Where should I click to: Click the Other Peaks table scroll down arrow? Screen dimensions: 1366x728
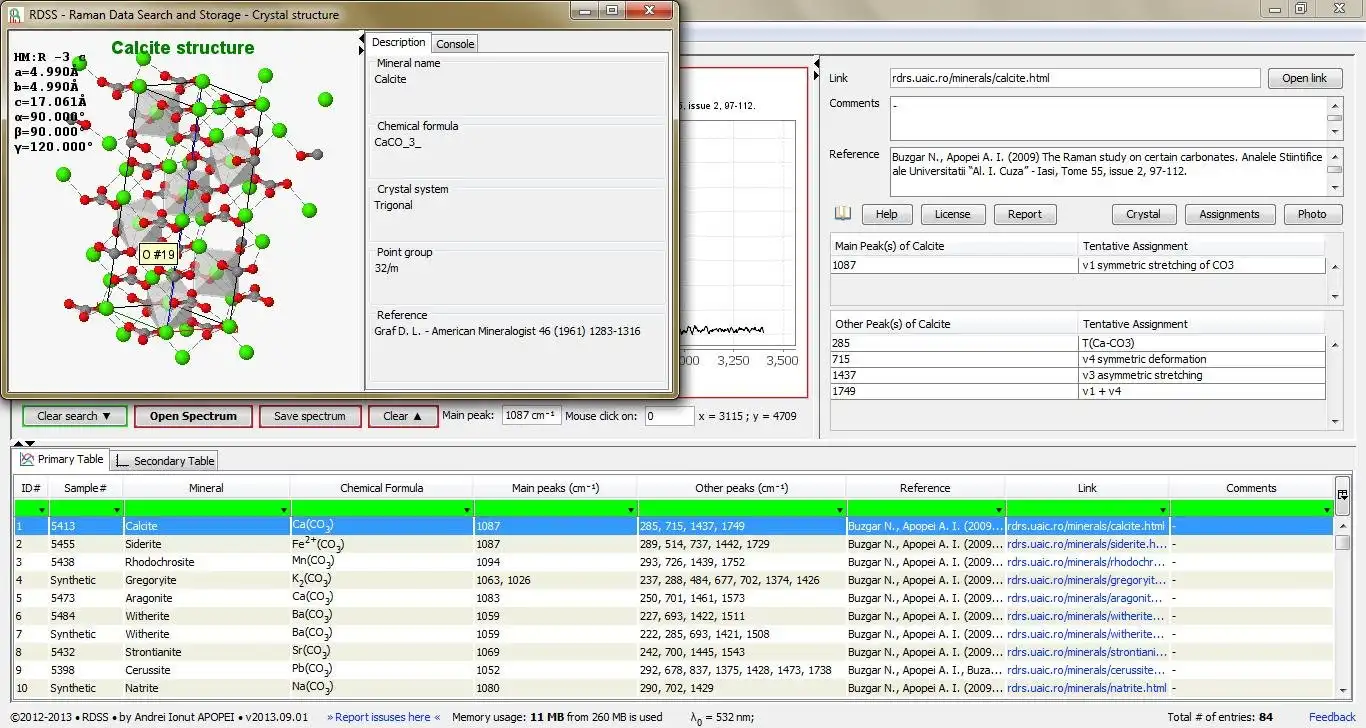pos(1334,421)
